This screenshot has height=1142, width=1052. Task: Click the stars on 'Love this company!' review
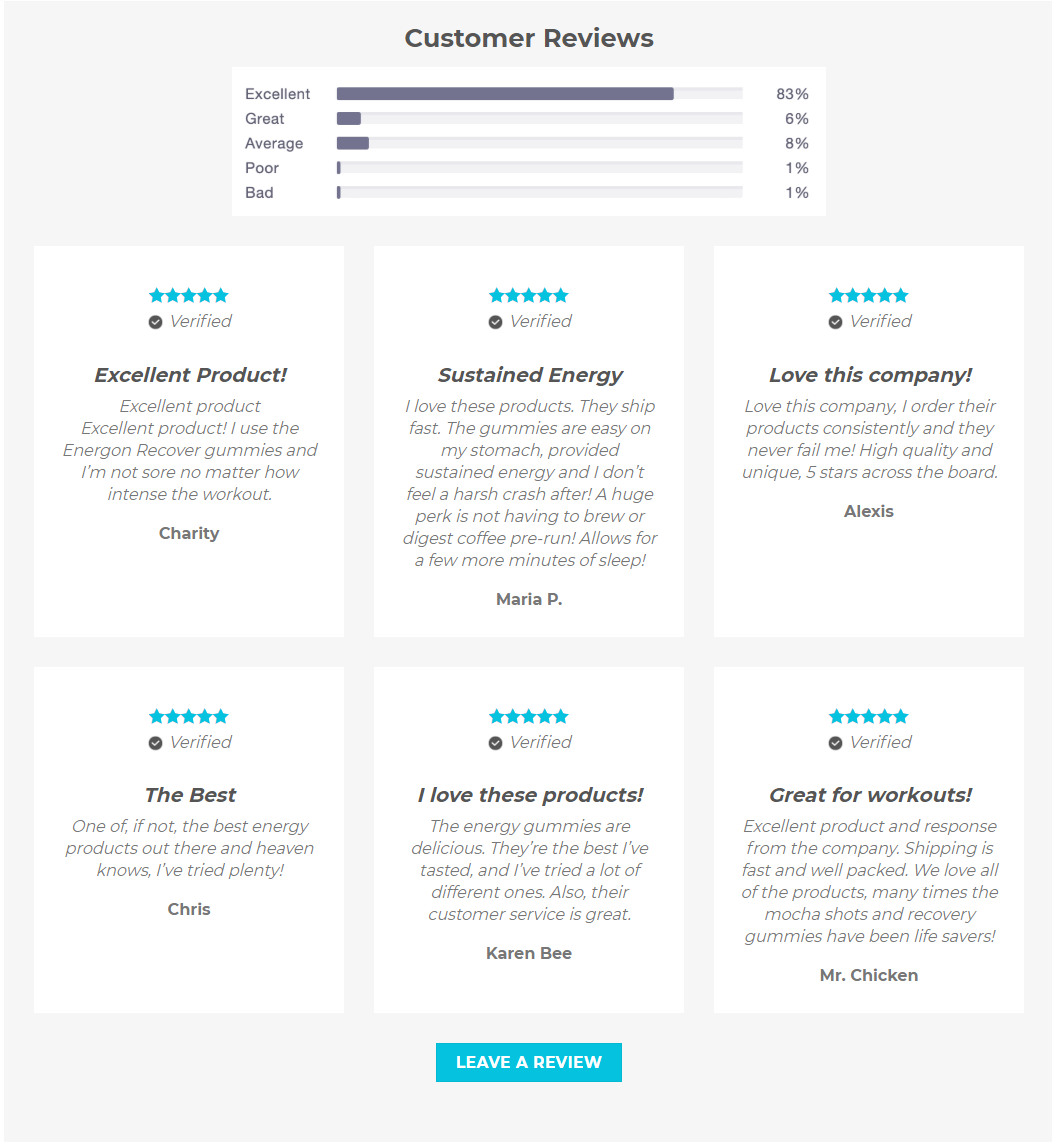pos(869,296)
